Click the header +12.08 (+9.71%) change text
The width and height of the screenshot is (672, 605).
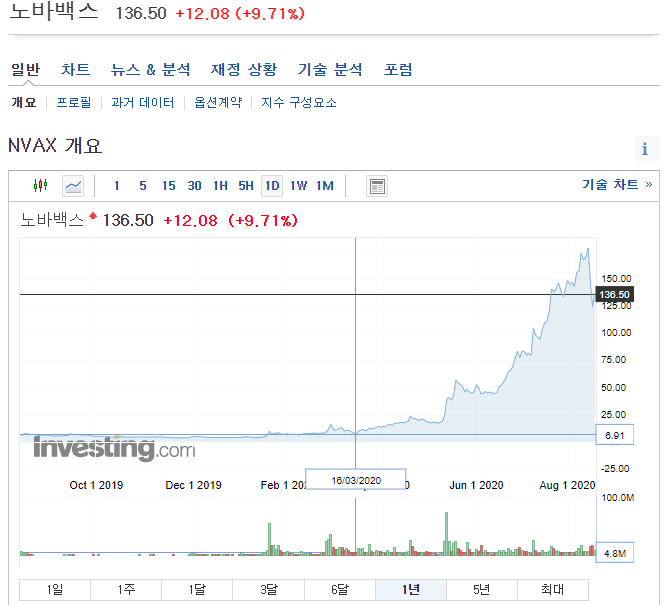240,13
